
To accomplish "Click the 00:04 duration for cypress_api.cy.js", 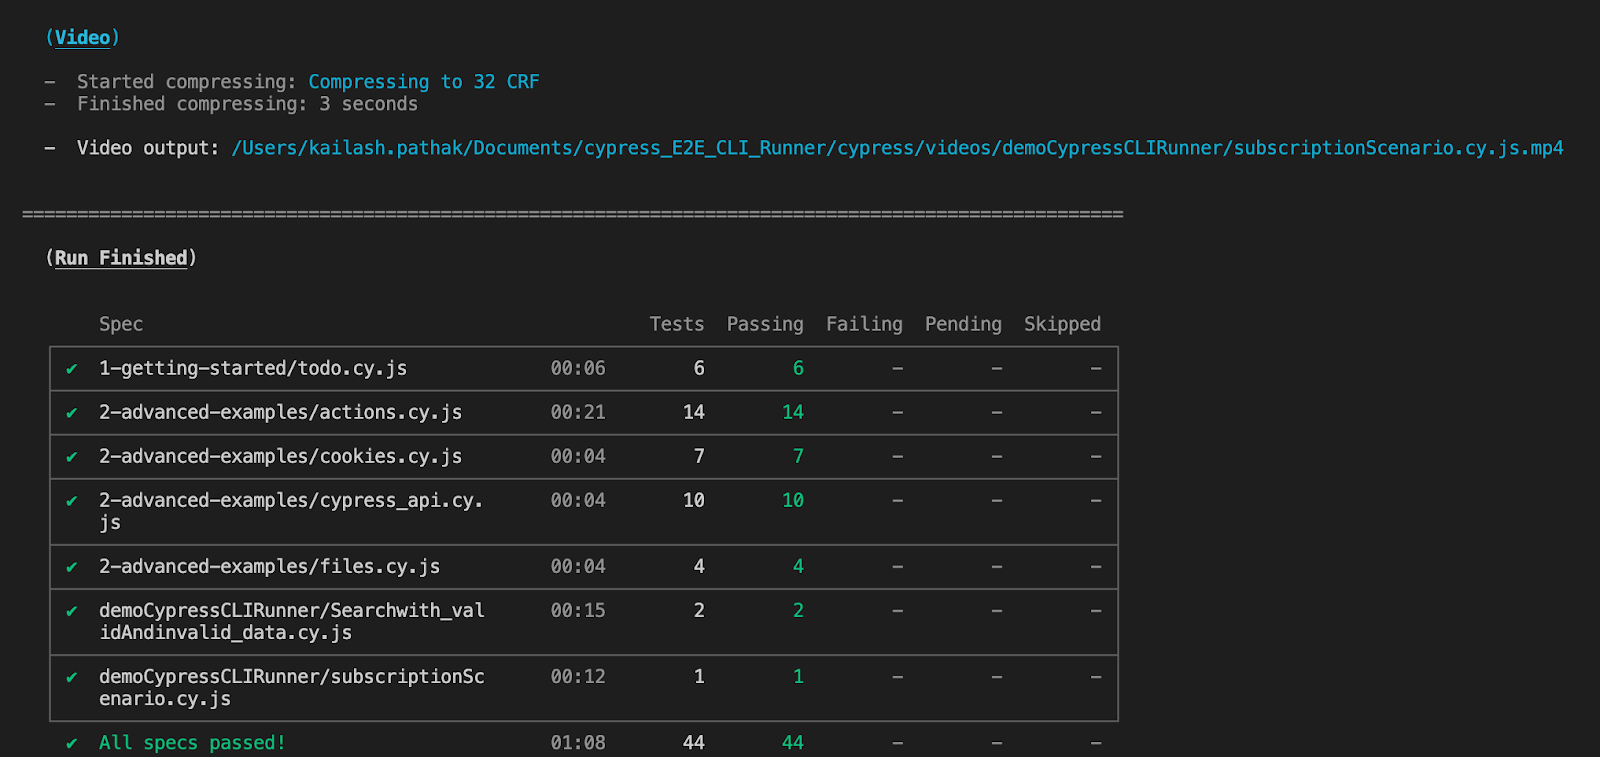I will [578, 500].
